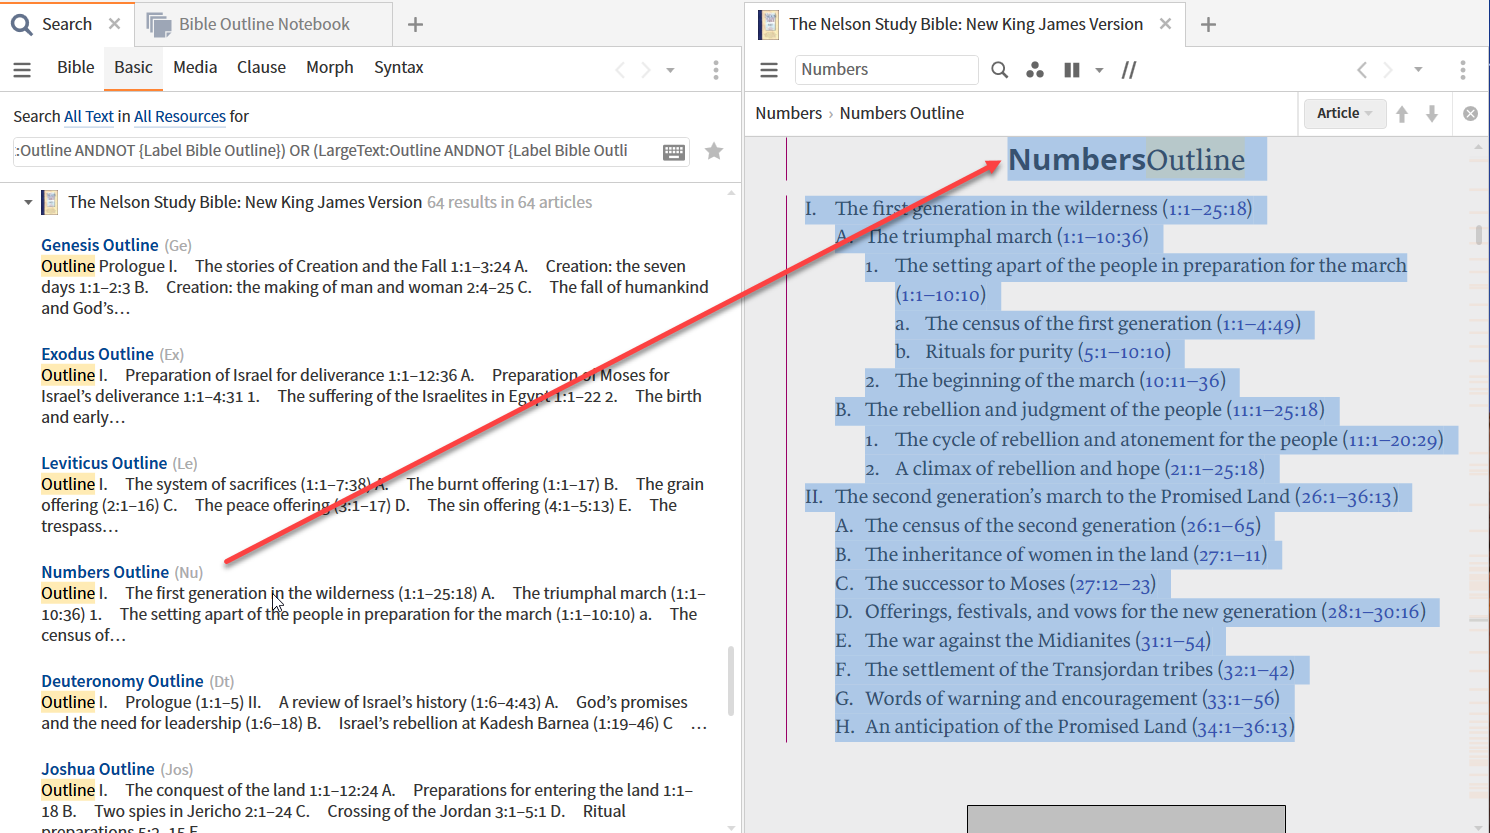Collapse Nelson Study Bible results group
This screenshot has width=1490, height=833.
tap(28, 202)
